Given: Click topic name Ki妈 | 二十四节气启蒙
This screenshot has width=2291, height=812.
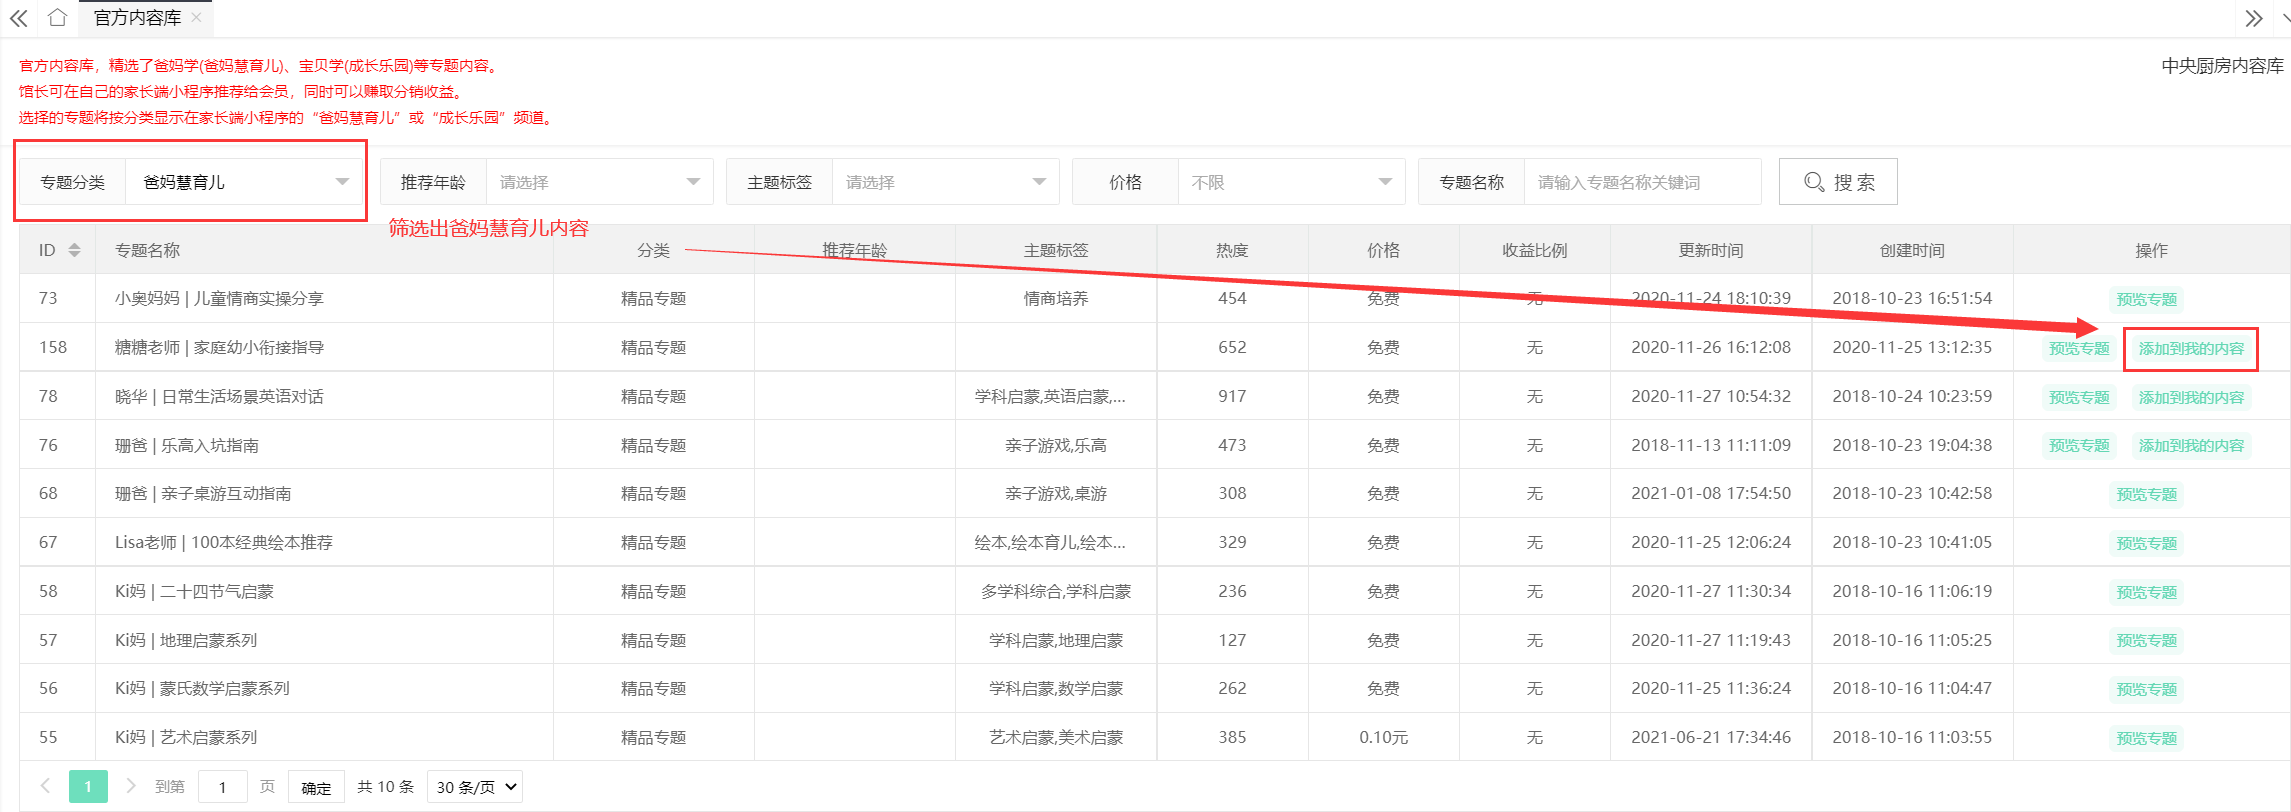Looking at the screenshot, I should [x=194, y=591].
